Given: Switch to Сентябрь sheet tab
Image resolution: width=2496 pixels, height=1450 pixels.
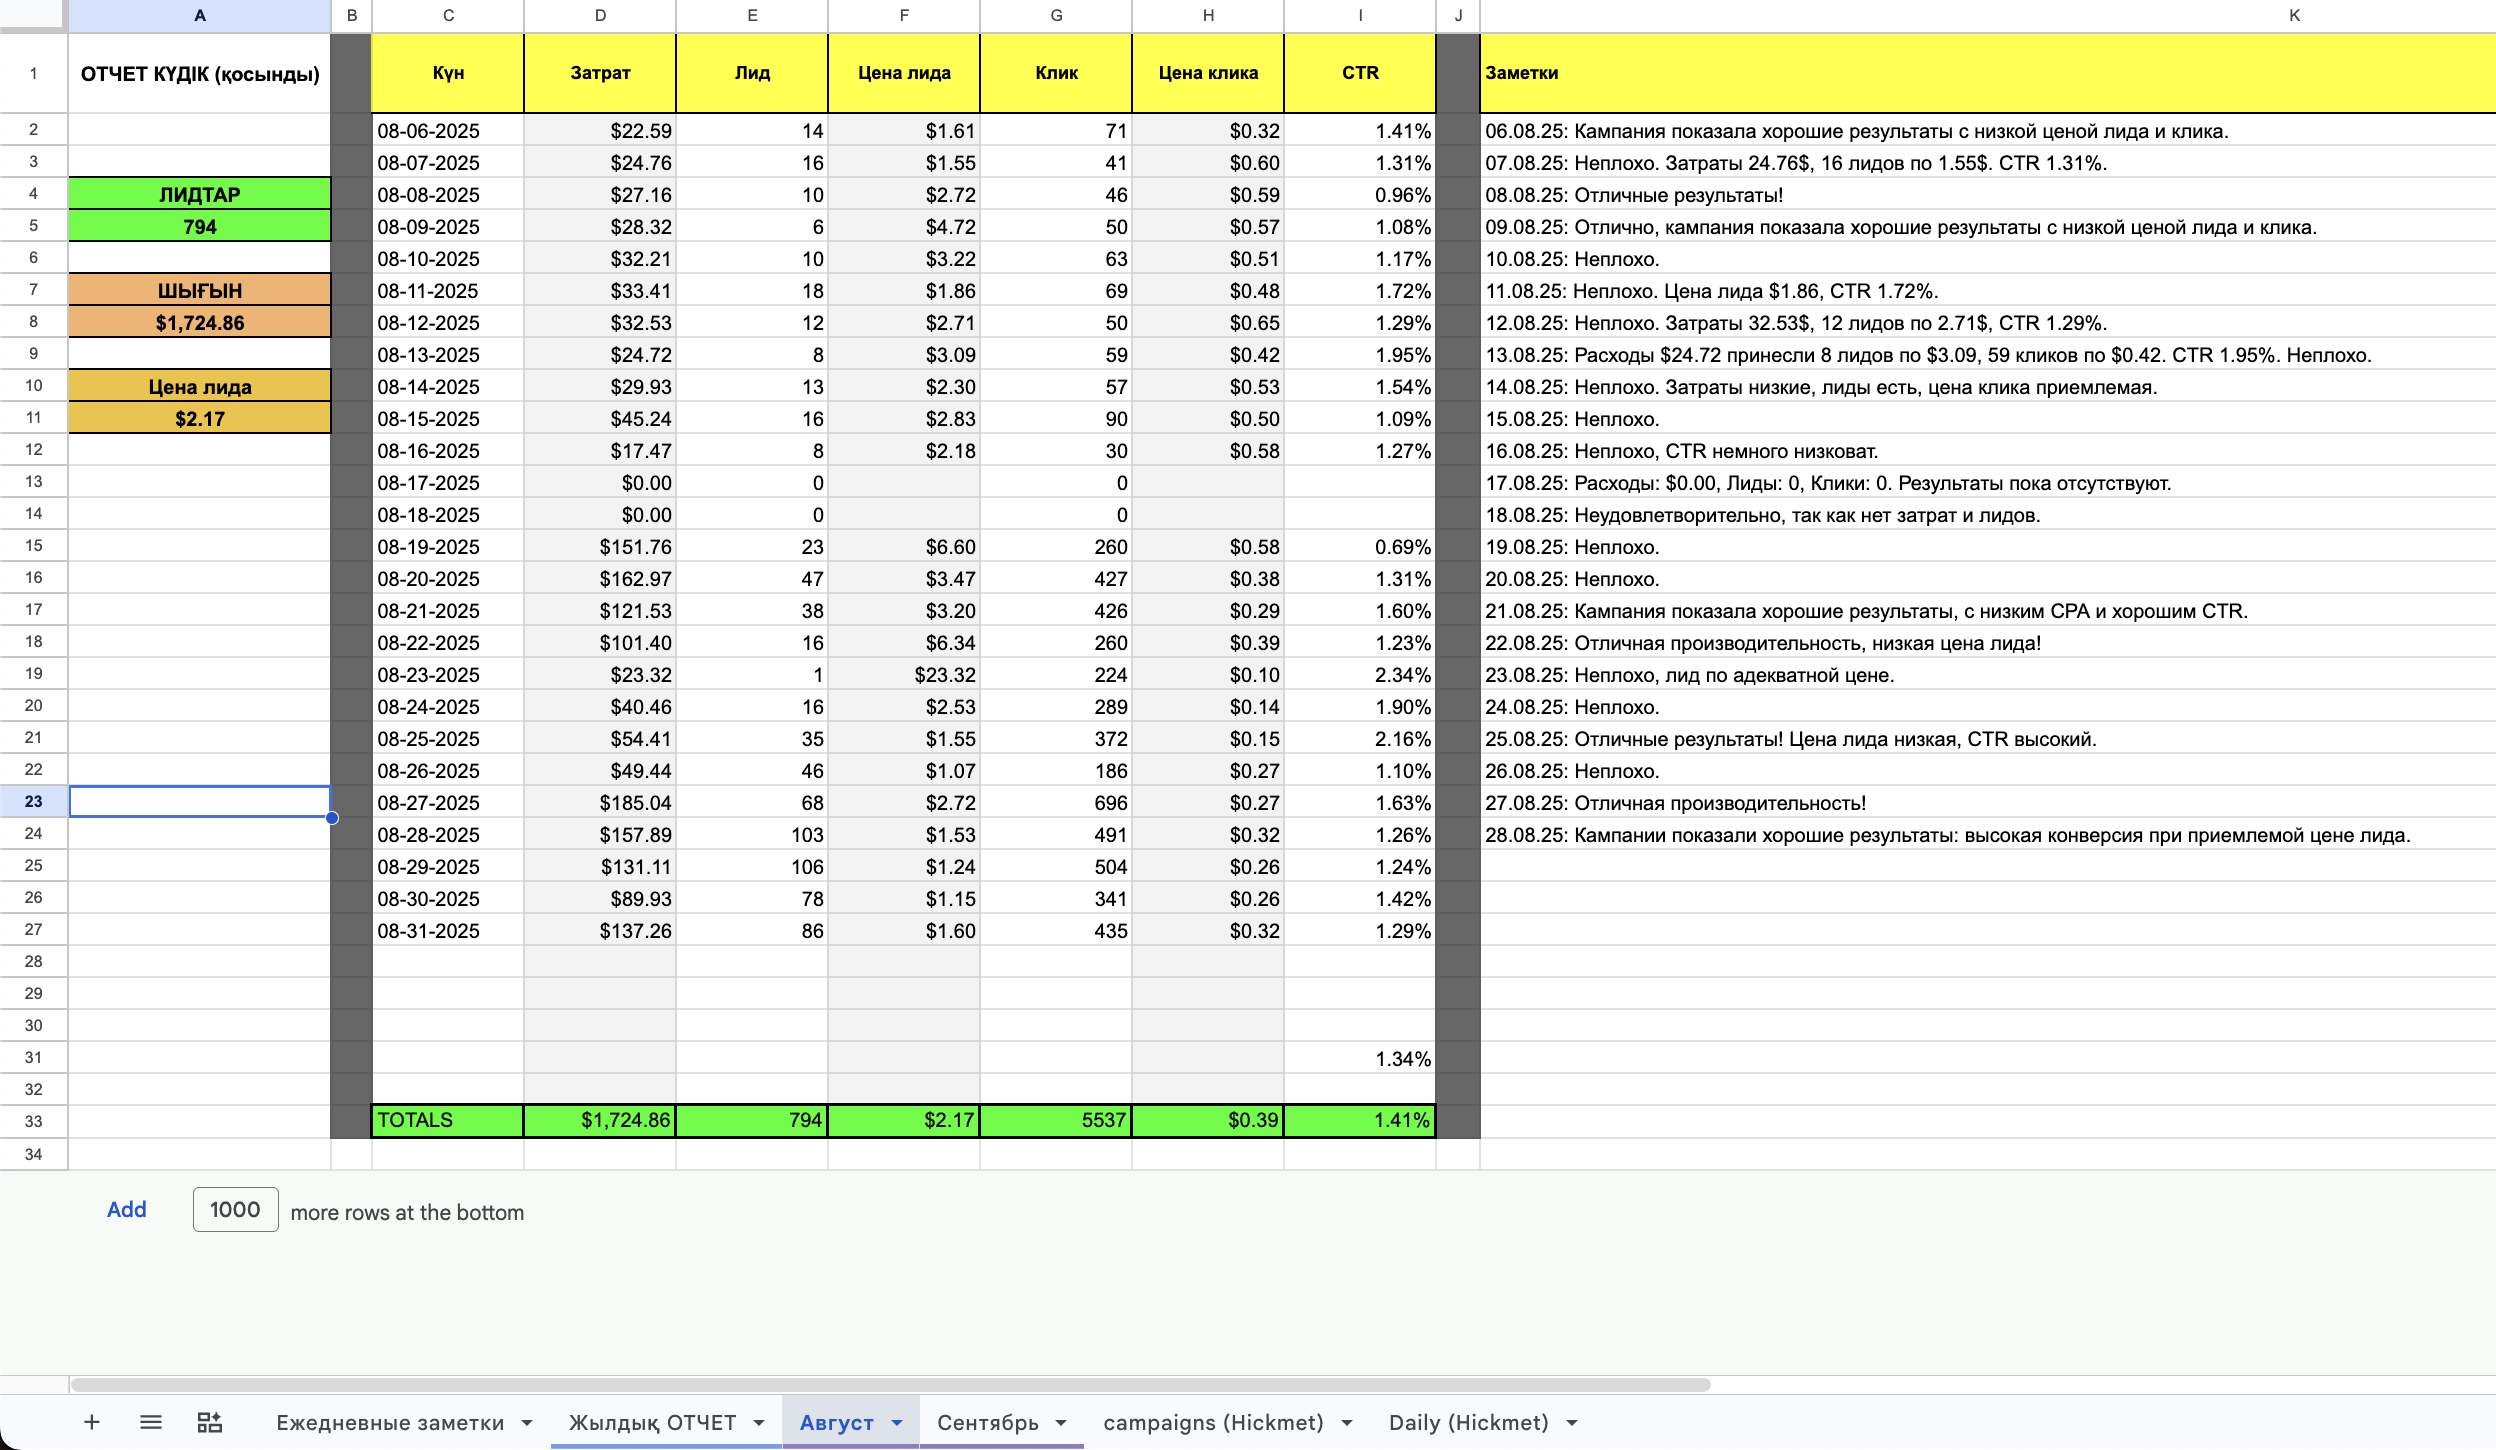Looking at the screenshot, I should click(x=988, y=1423).
